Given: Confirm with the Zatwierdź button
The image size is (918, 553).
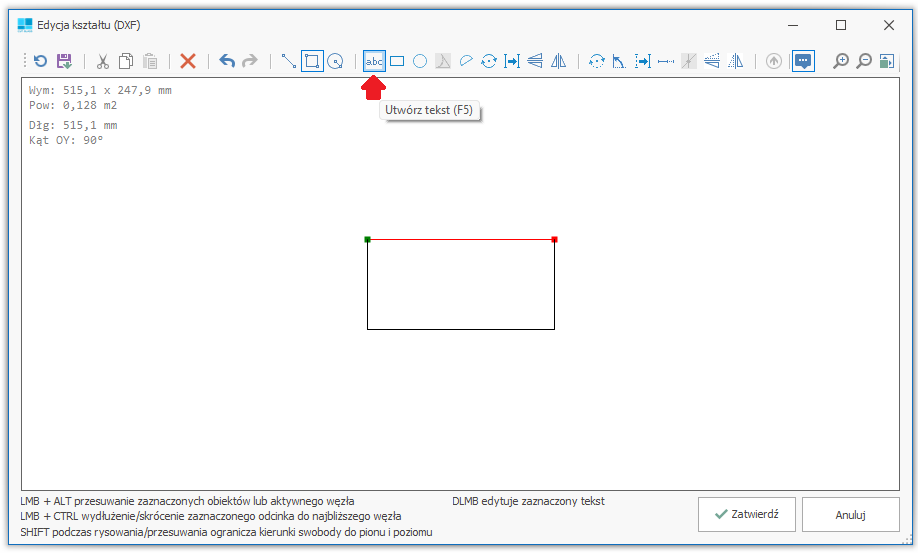Looking at the screenshot, I should point(747,515).
